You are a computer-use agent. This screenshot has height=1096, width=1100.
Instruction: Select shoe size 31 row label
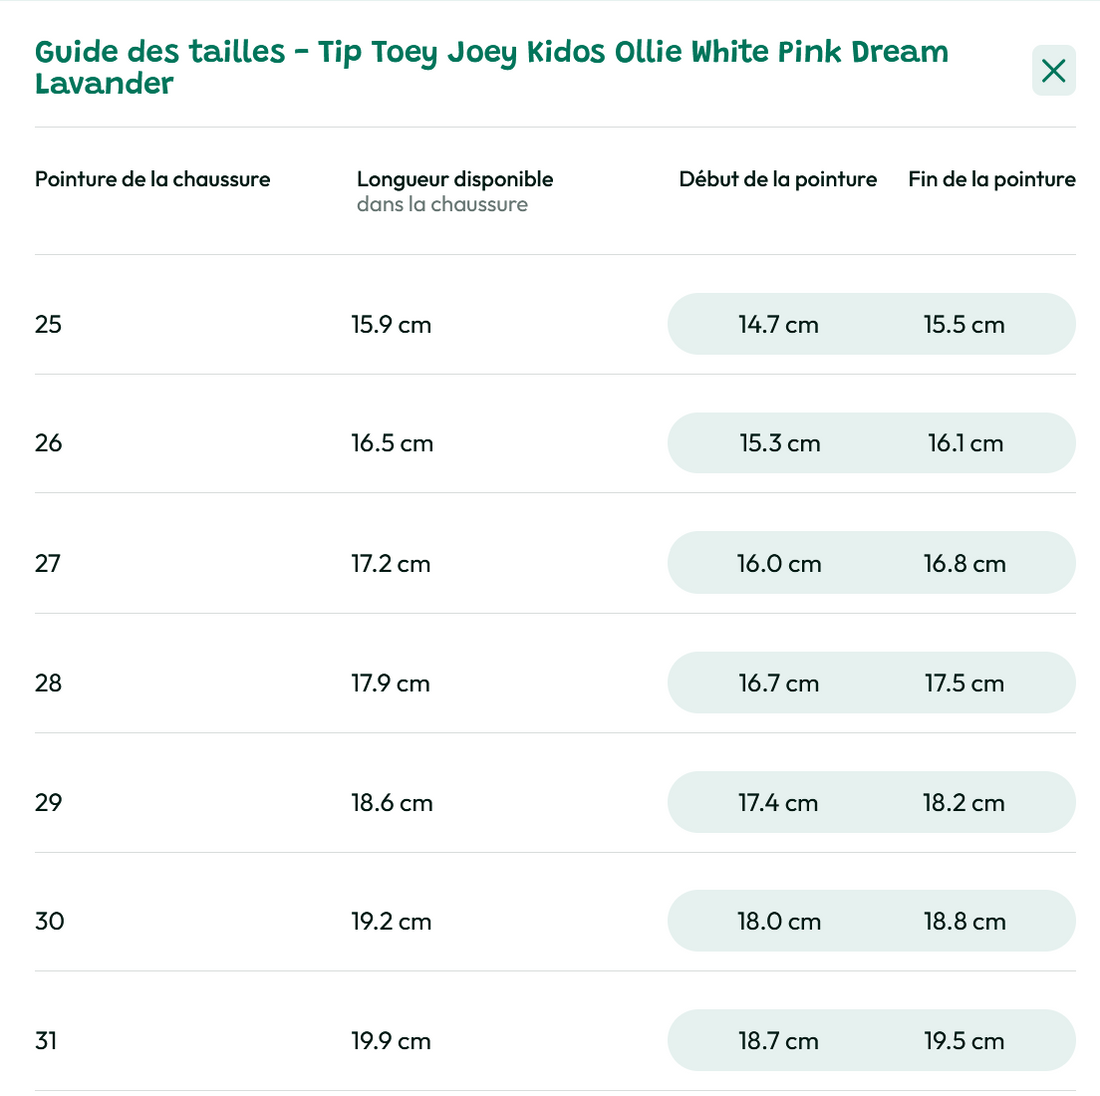point(46,1041)
